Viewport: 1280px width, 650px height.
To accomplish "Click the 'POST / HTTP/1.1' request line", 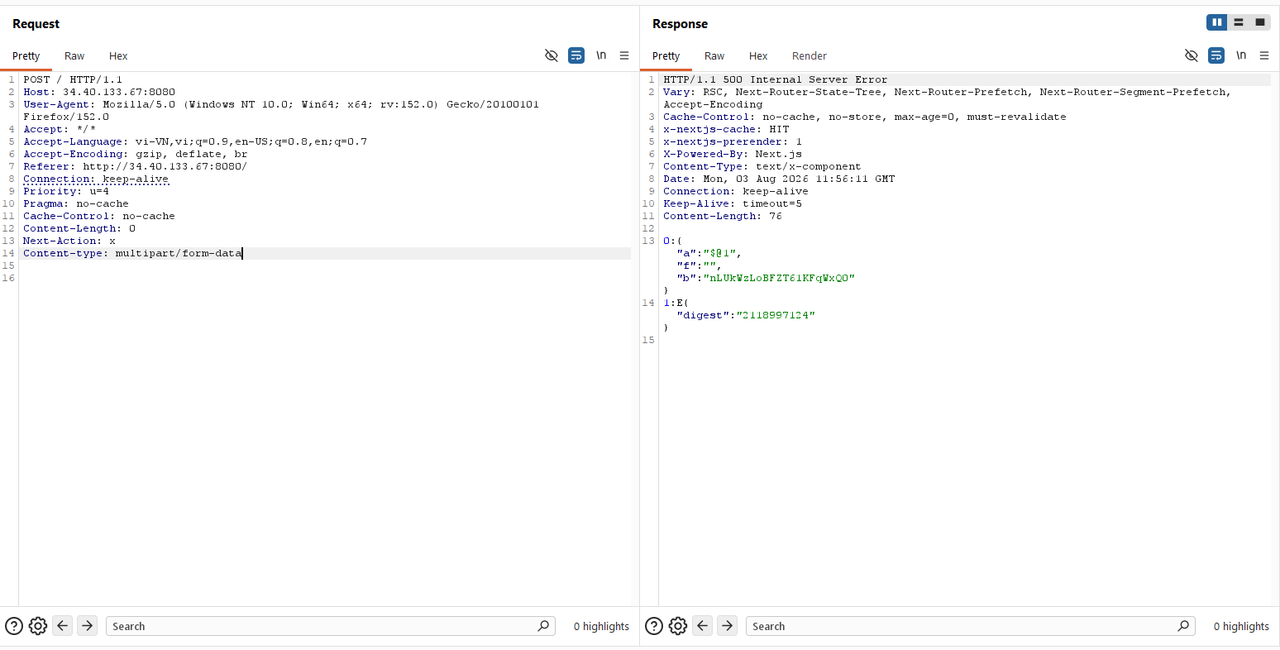I will [73, 79].
